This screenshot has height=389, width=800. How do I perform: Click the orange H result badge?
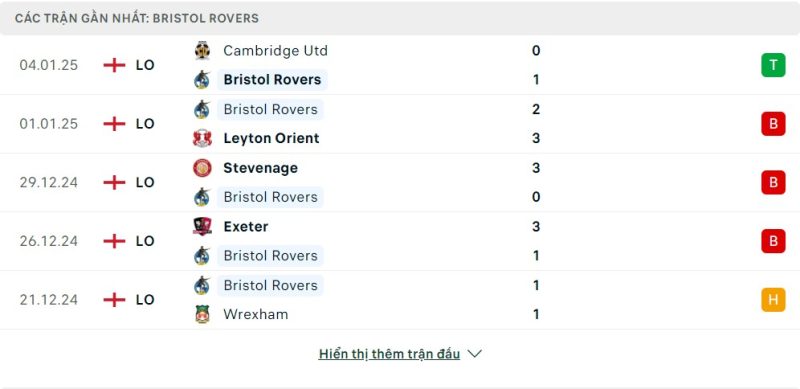[773, 300]
